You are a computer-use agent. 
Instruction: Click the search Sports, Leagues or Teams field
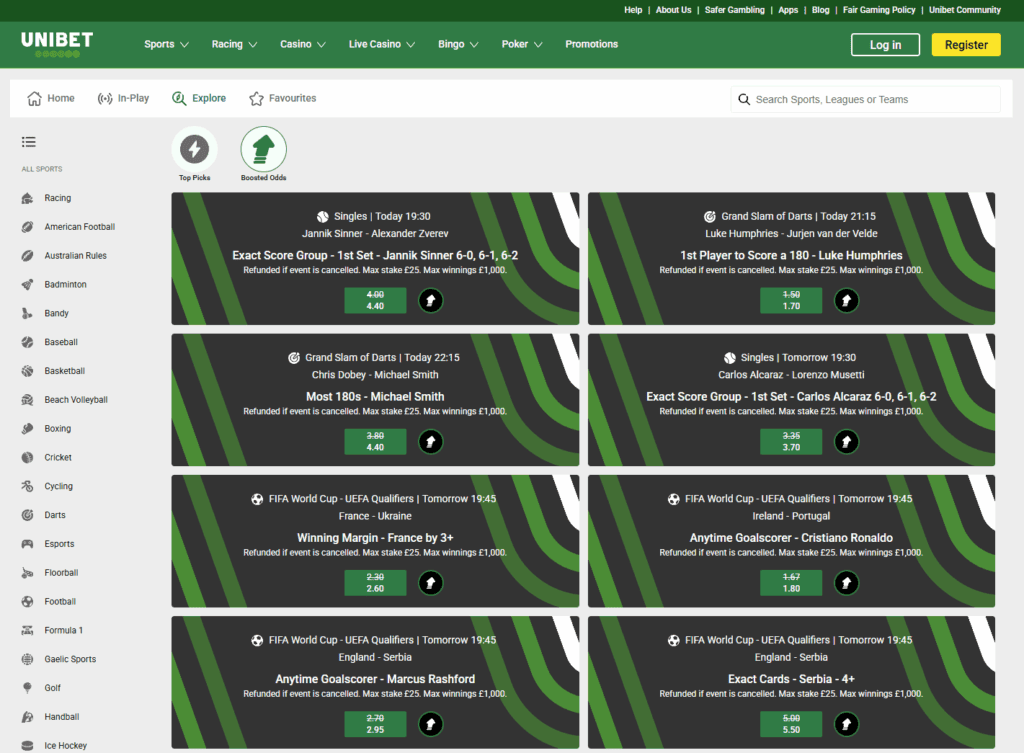click(x=865, y=99)
